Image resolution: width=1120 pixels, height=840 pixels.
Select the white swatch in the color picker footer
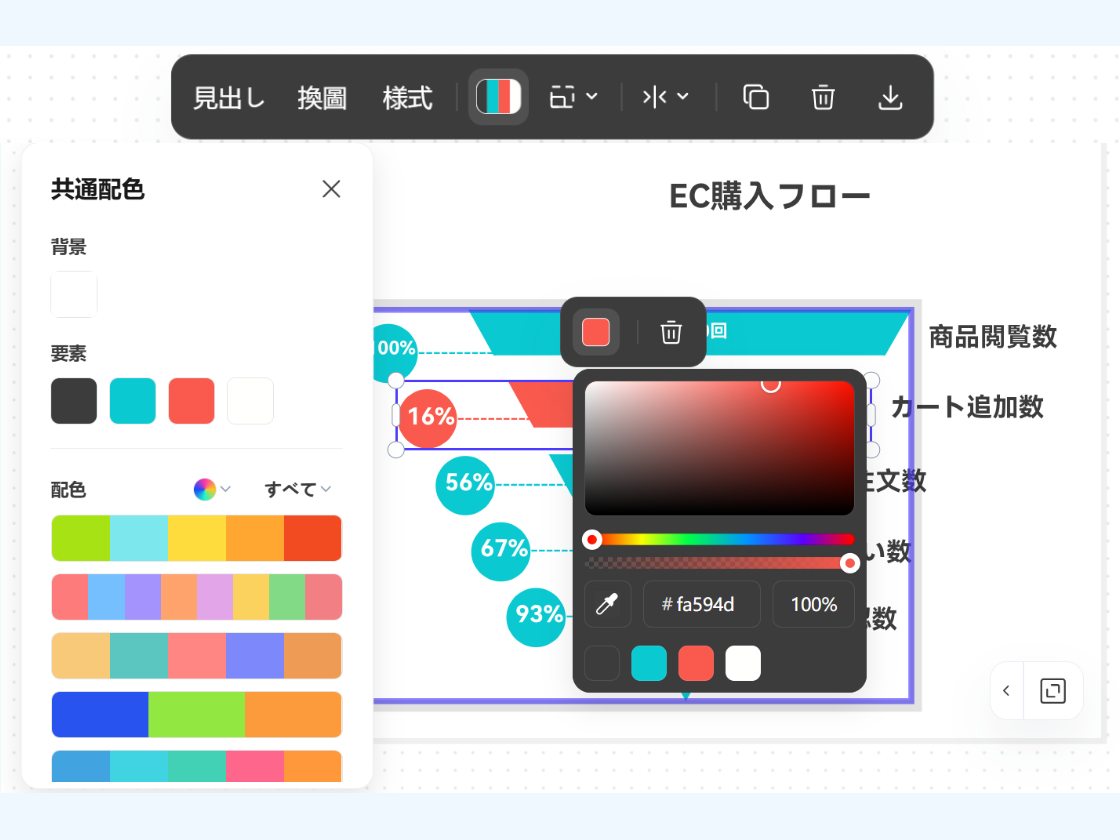point(743,663)
